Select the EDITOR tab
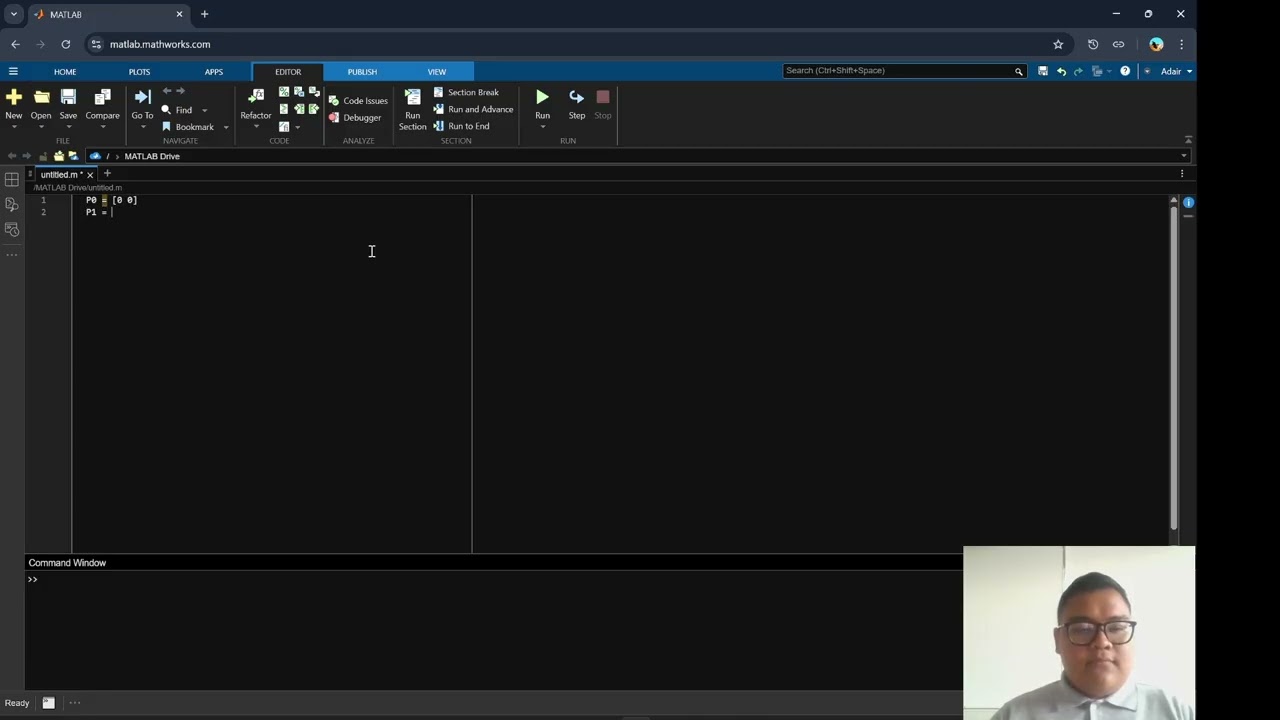The height and width of the screenshot is (720, 1280). [x=288, y=72]
